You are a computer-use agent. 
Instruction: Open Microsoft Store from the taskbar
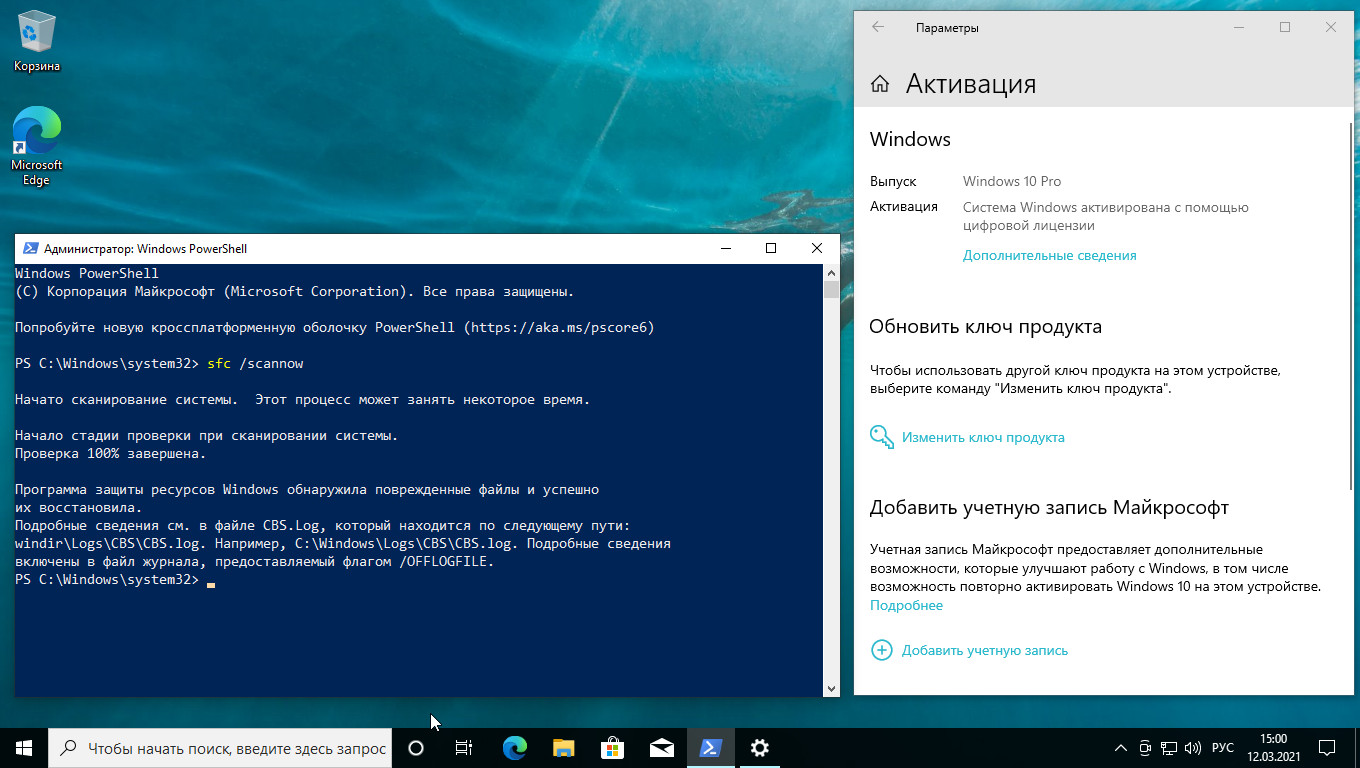(x=612, y=748)
